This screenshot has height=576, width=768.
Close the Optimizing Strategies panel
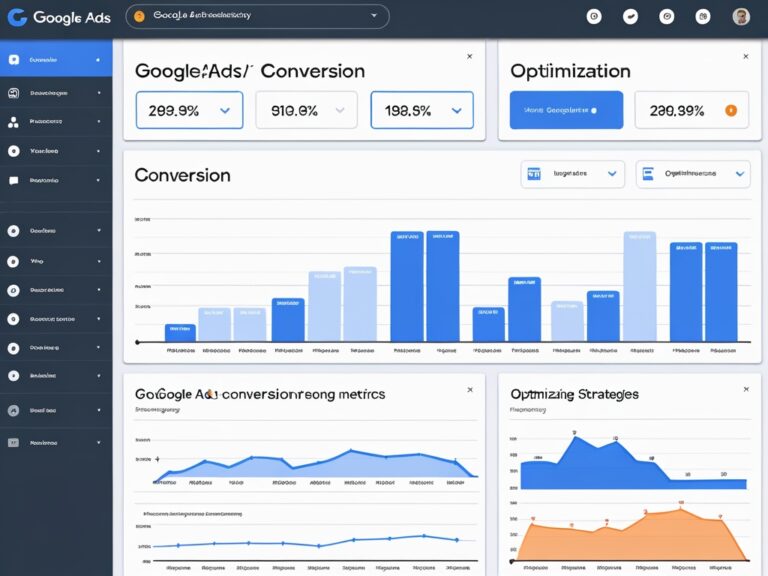745,389
